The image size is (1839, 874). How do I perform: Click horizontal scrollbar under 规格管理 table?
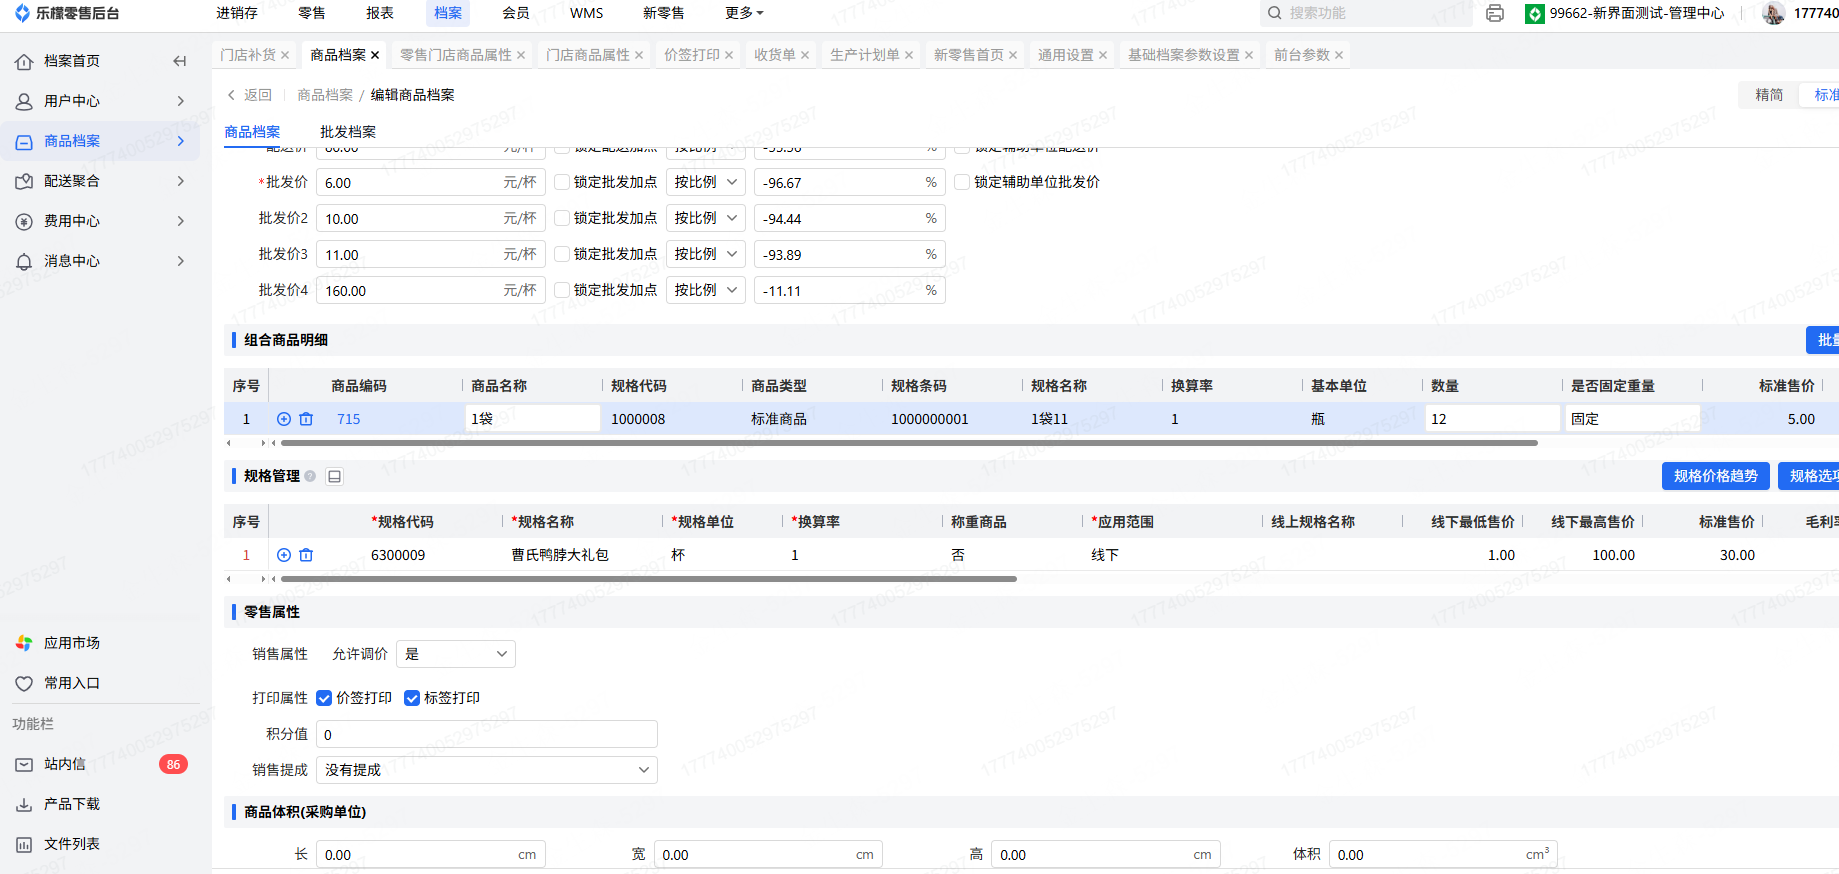tap(649, 578)
